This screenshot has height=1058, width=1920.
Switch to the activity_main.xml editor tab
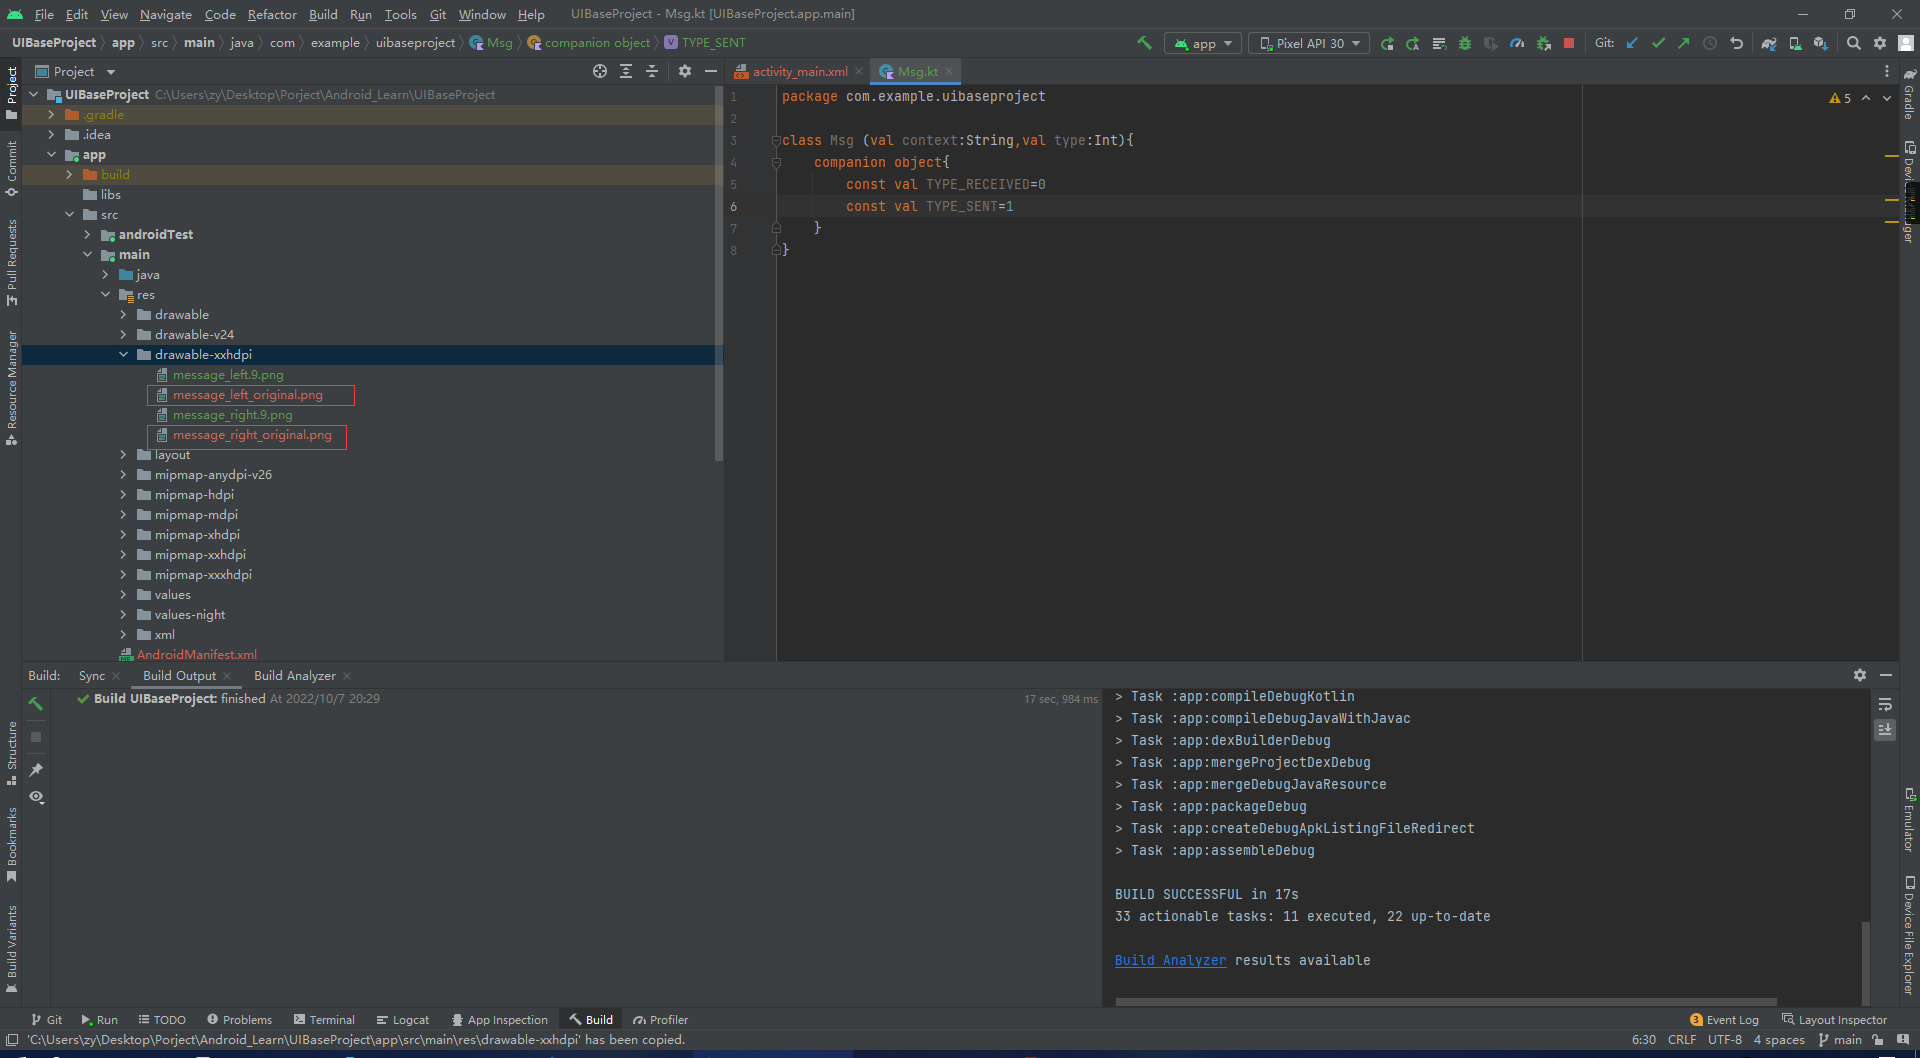coord(799,71)
